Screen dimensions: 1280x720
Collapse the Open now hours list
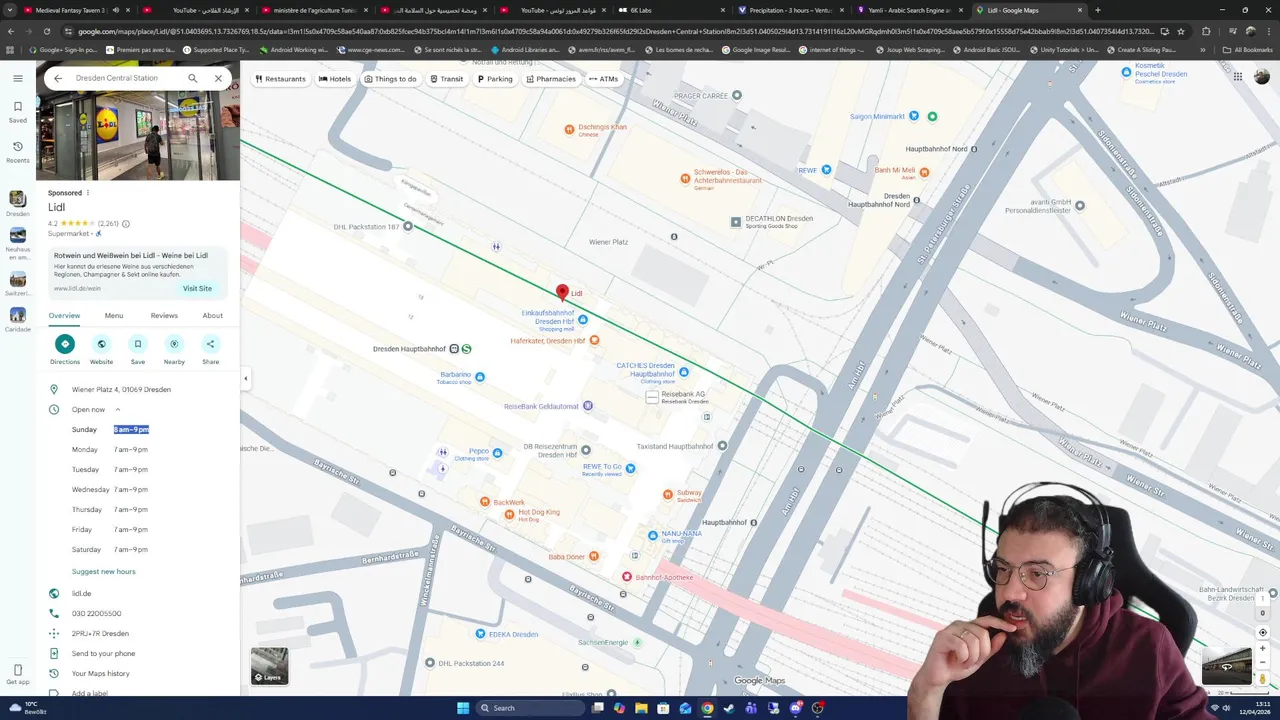(117, 409)
